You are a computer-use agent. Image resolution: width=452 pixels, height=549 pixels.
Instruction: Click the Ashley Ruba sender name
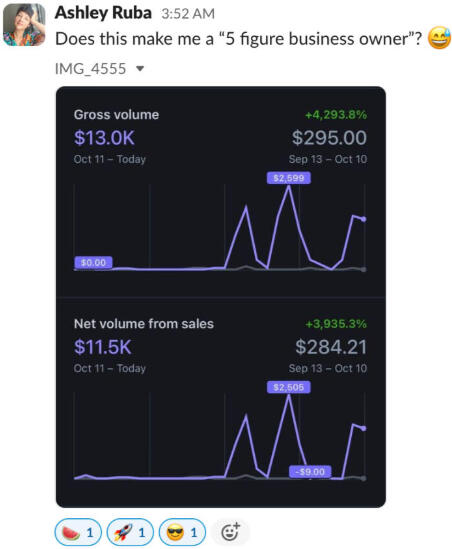(x=103, y=13)
